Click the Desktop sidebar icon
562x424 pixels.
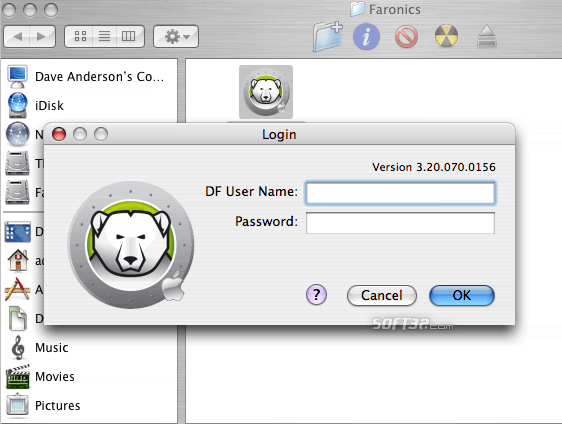click(18, 232)
